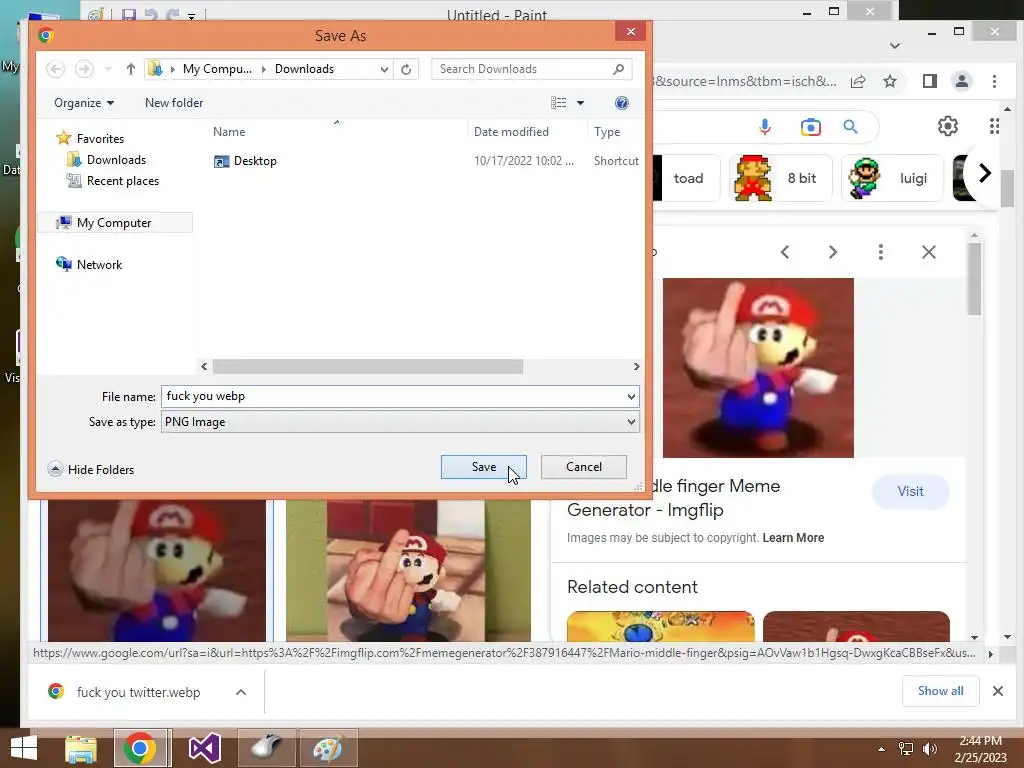Select the luigi filter chip
The width and height of the screenshot is (1024, 768).
[x=893, y=178]
